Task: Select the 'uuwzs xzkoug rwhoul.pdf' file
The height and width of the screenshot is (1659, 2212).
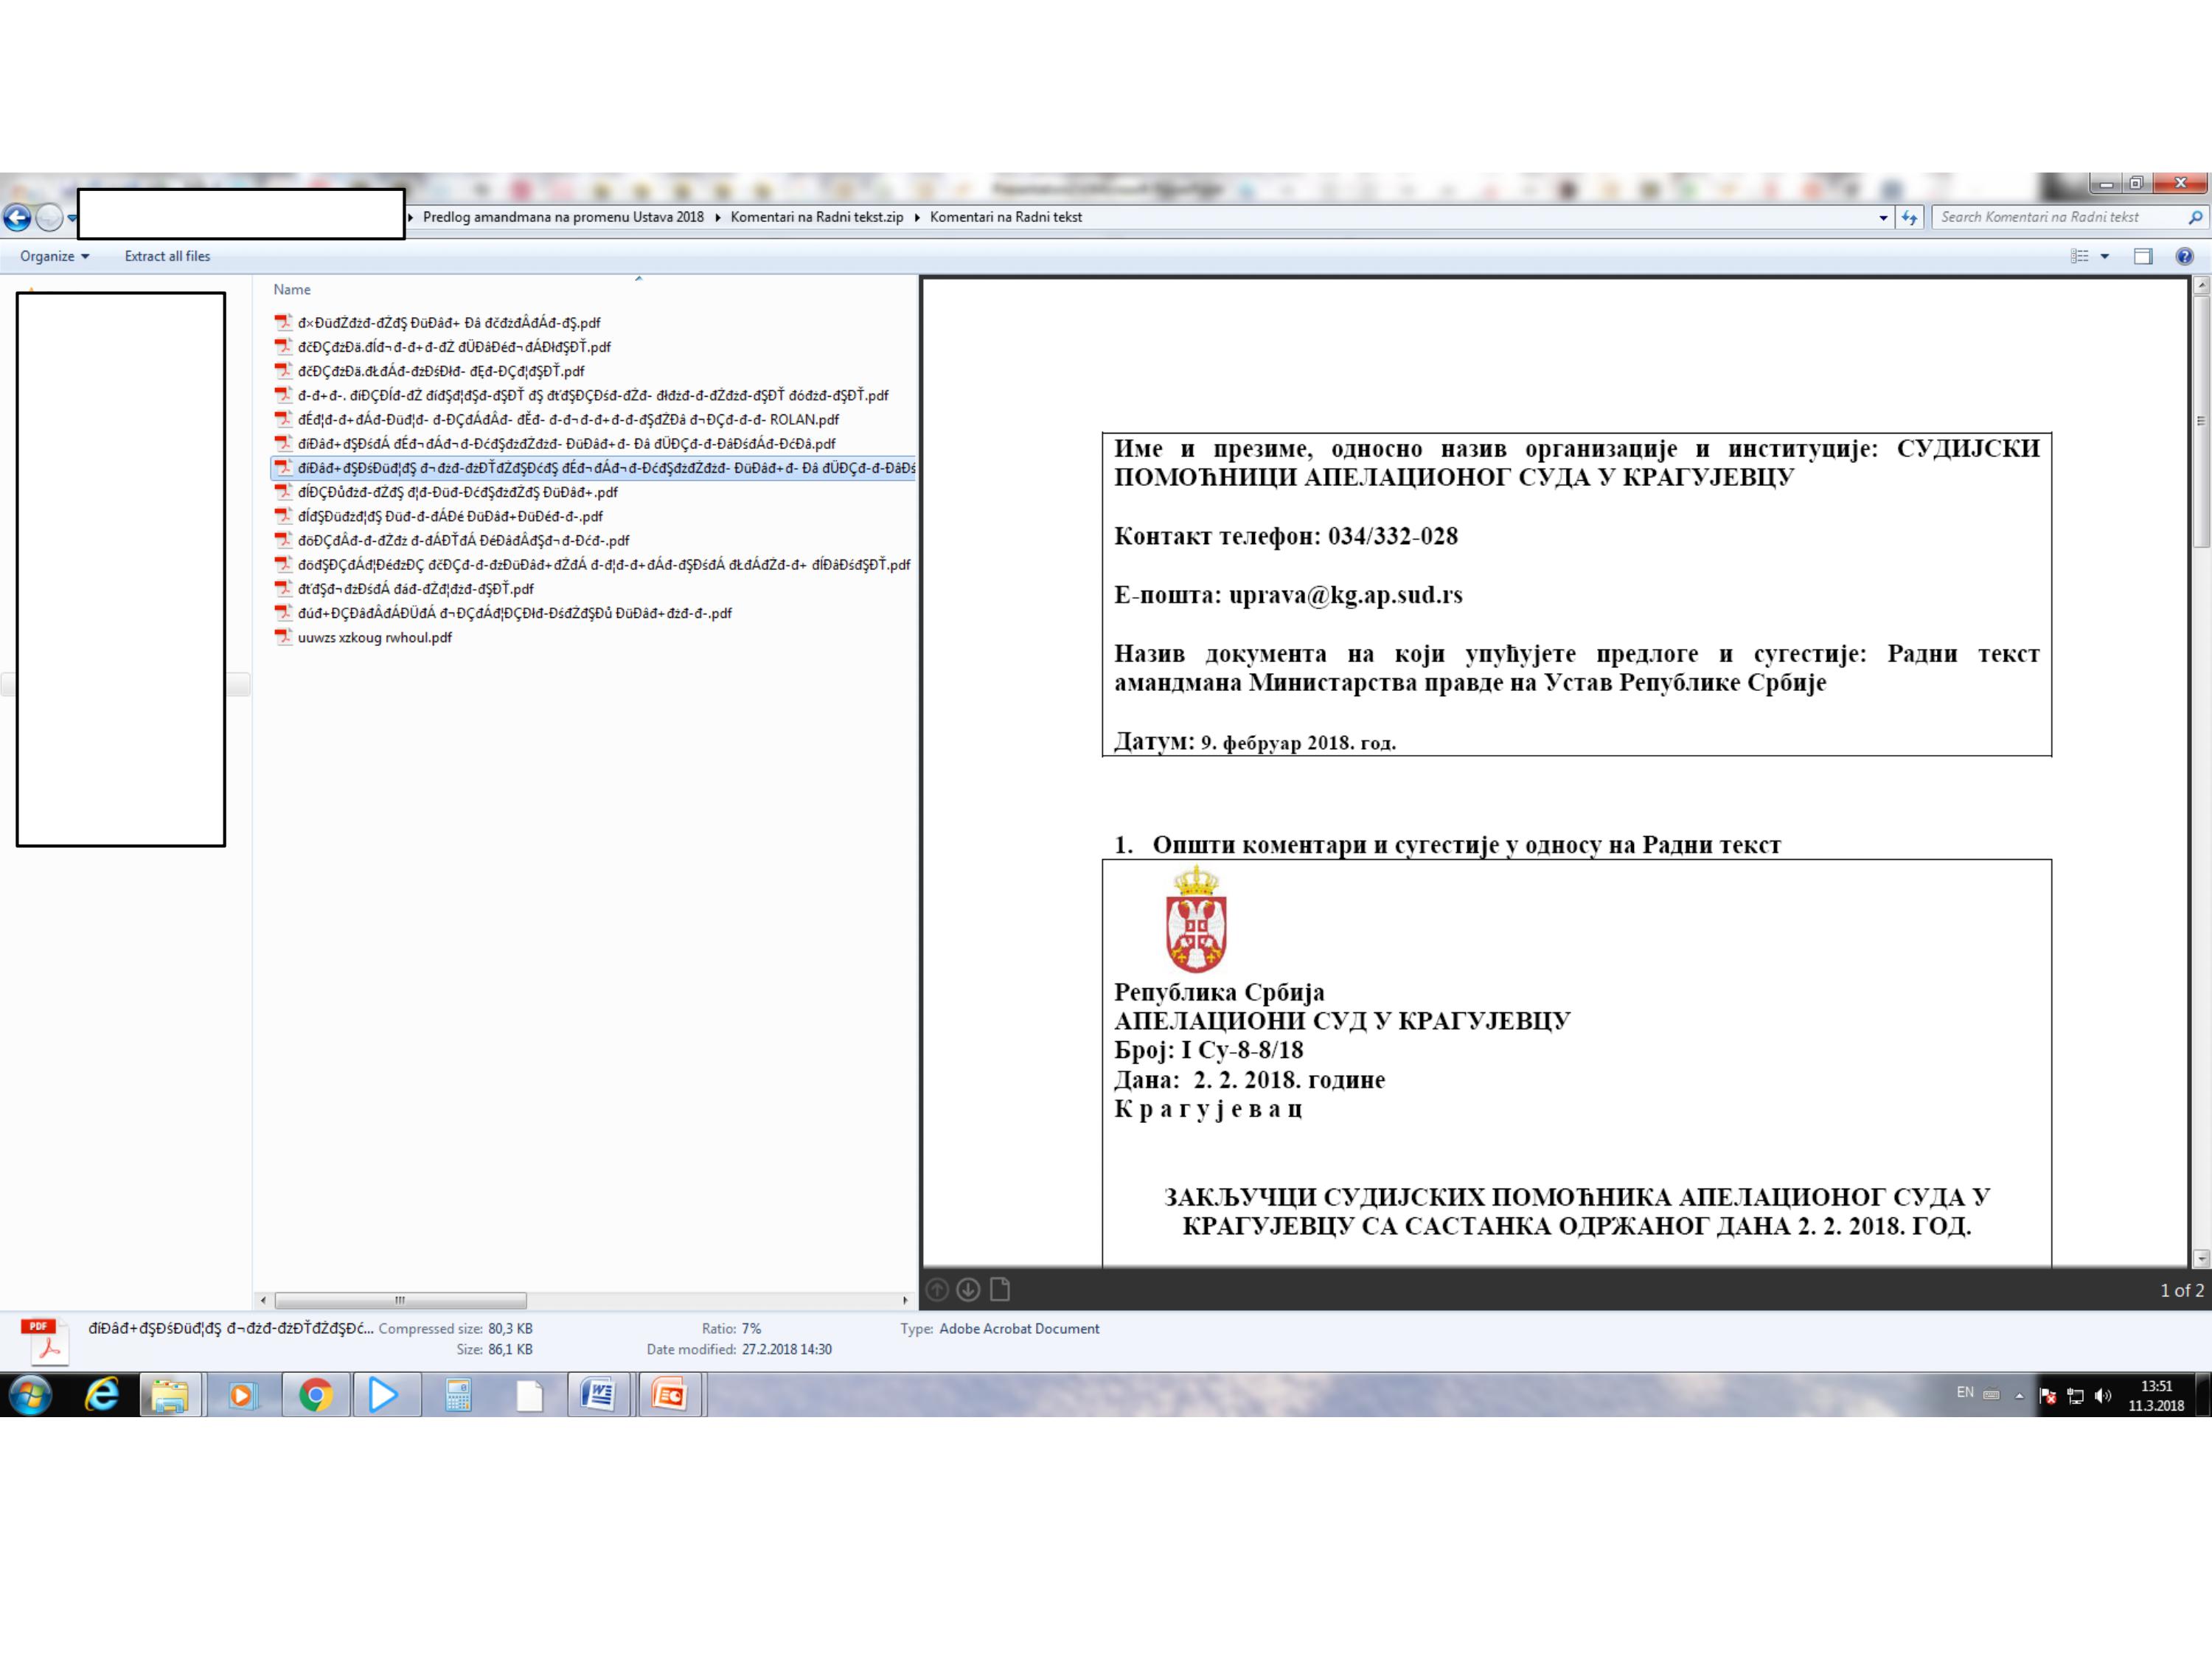Action: [x=374, y=637]
